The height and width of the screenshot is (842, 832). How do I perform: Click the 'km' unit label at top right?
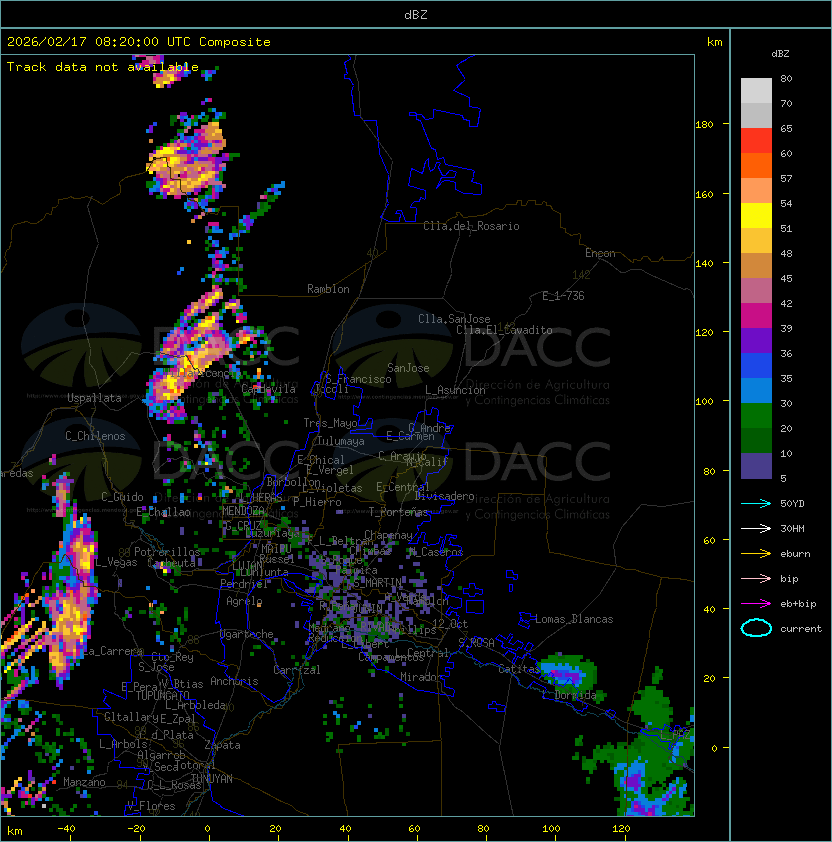tap(714, 42)
